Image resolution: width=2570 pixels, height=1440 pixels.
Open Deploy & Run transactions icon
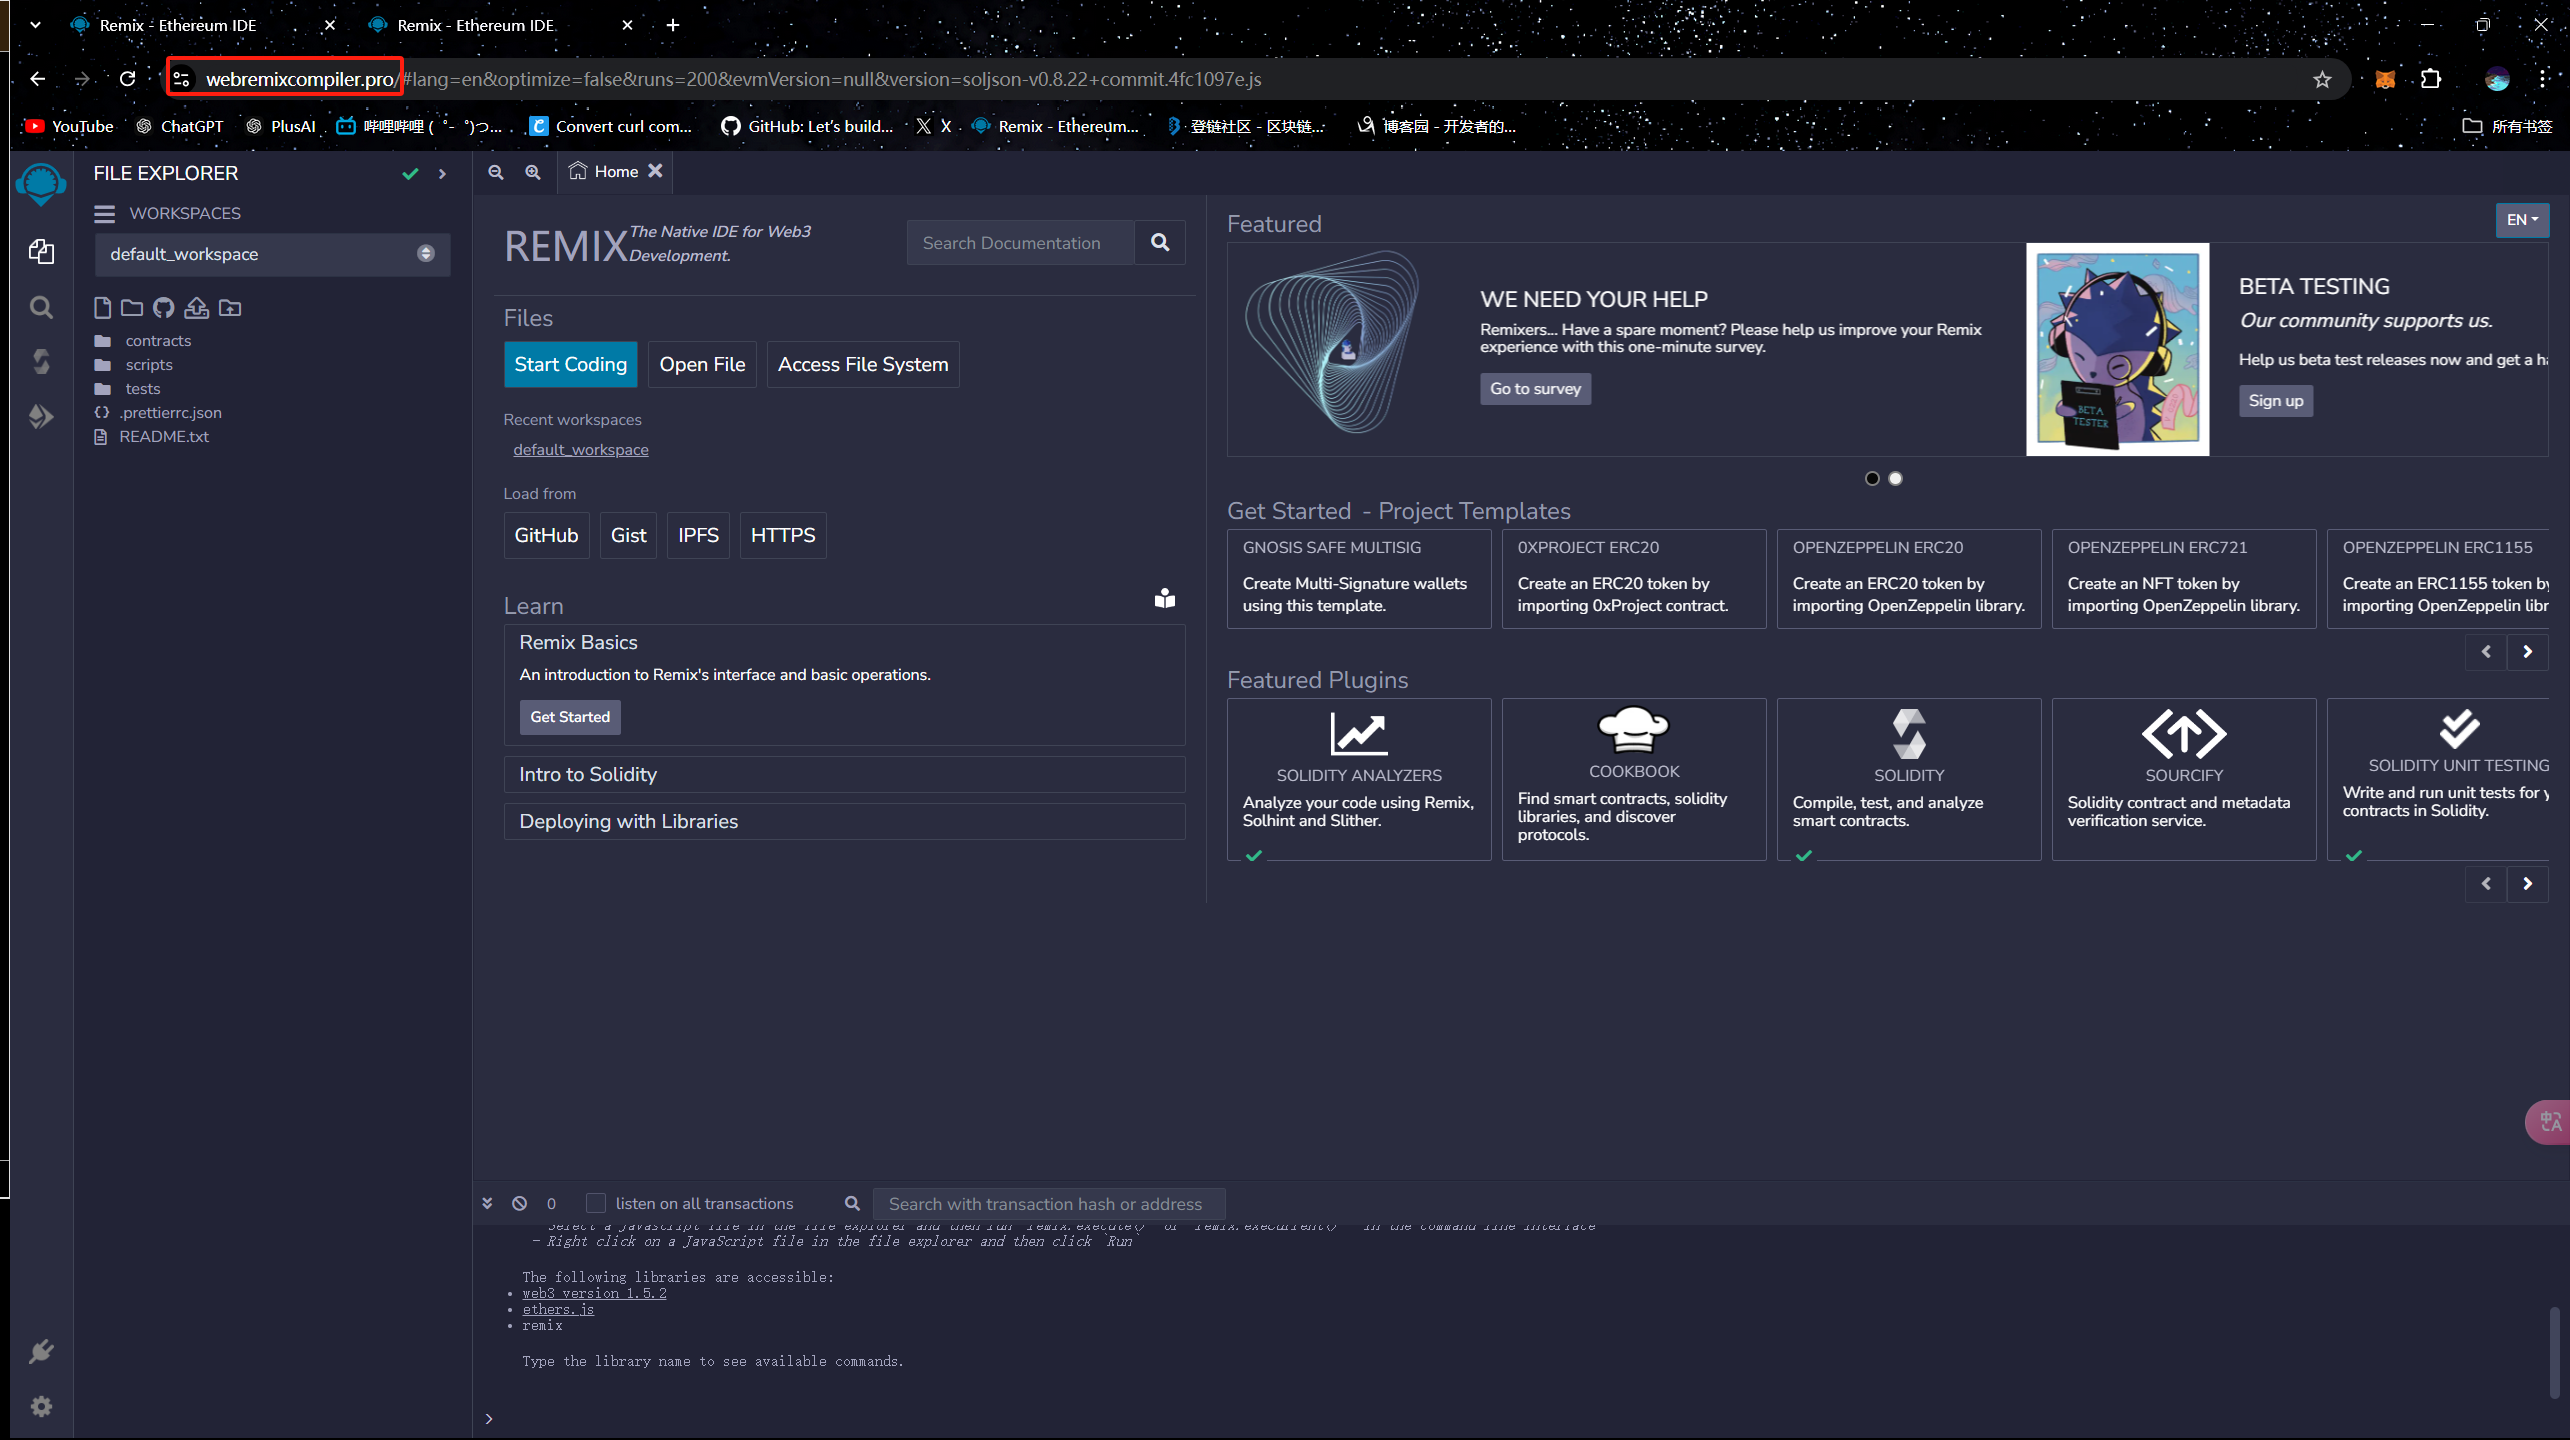pos(41,416)
